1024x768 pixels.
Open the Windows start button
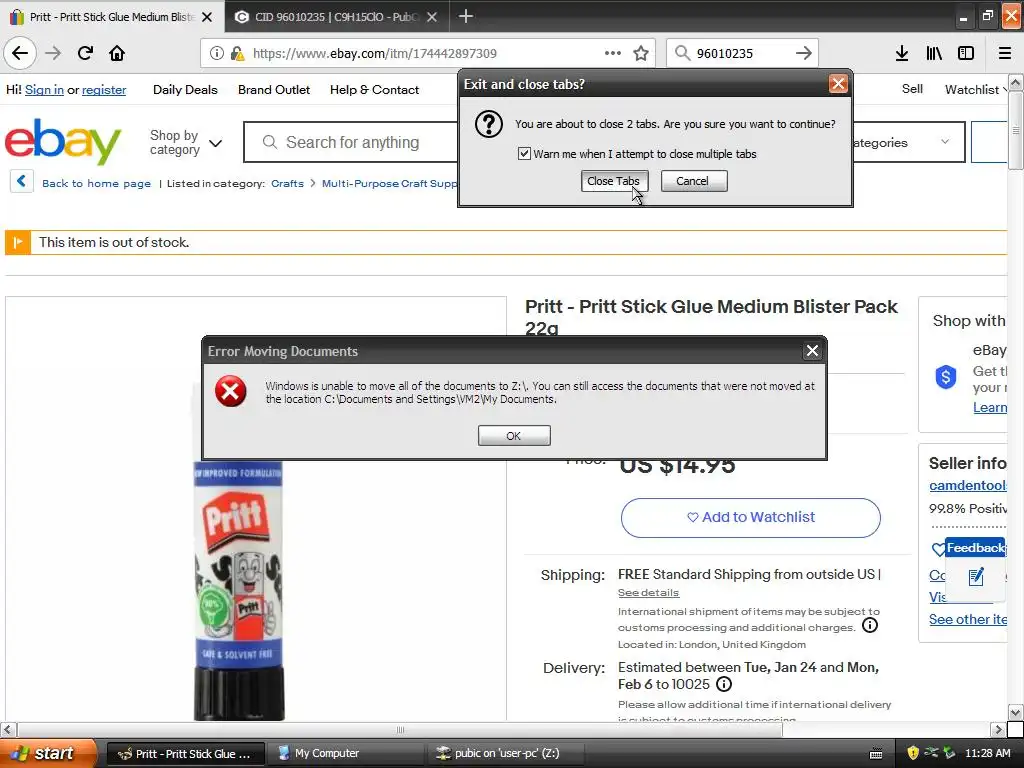49,753
